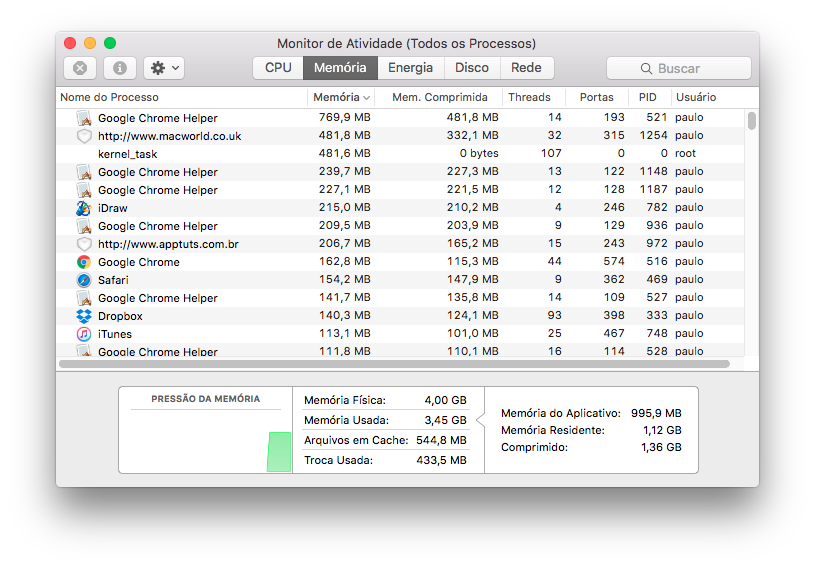Select the Dropbox process name
The image size is (815, 567).
[120, 316]
